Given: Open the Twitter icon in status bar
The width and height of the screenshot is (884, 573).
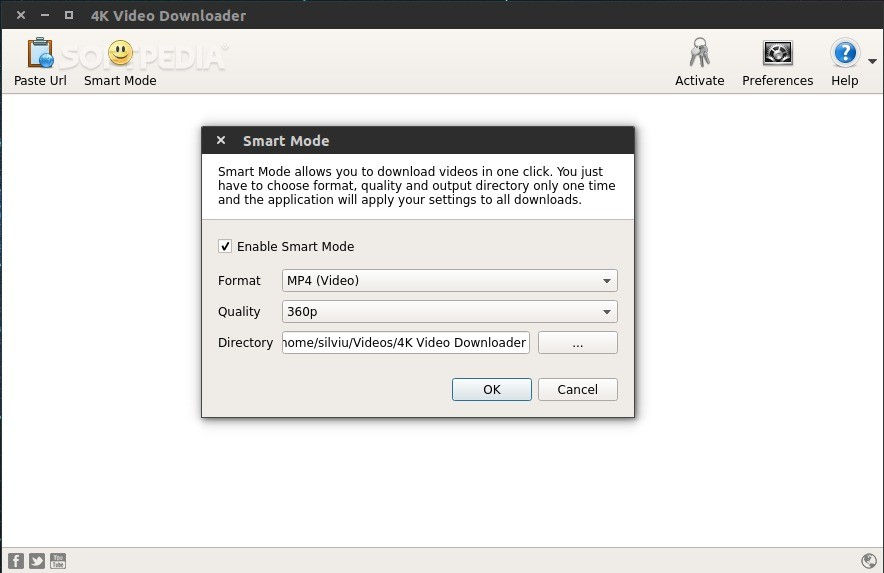Looking at the screenshot, I should coord(37,561).
